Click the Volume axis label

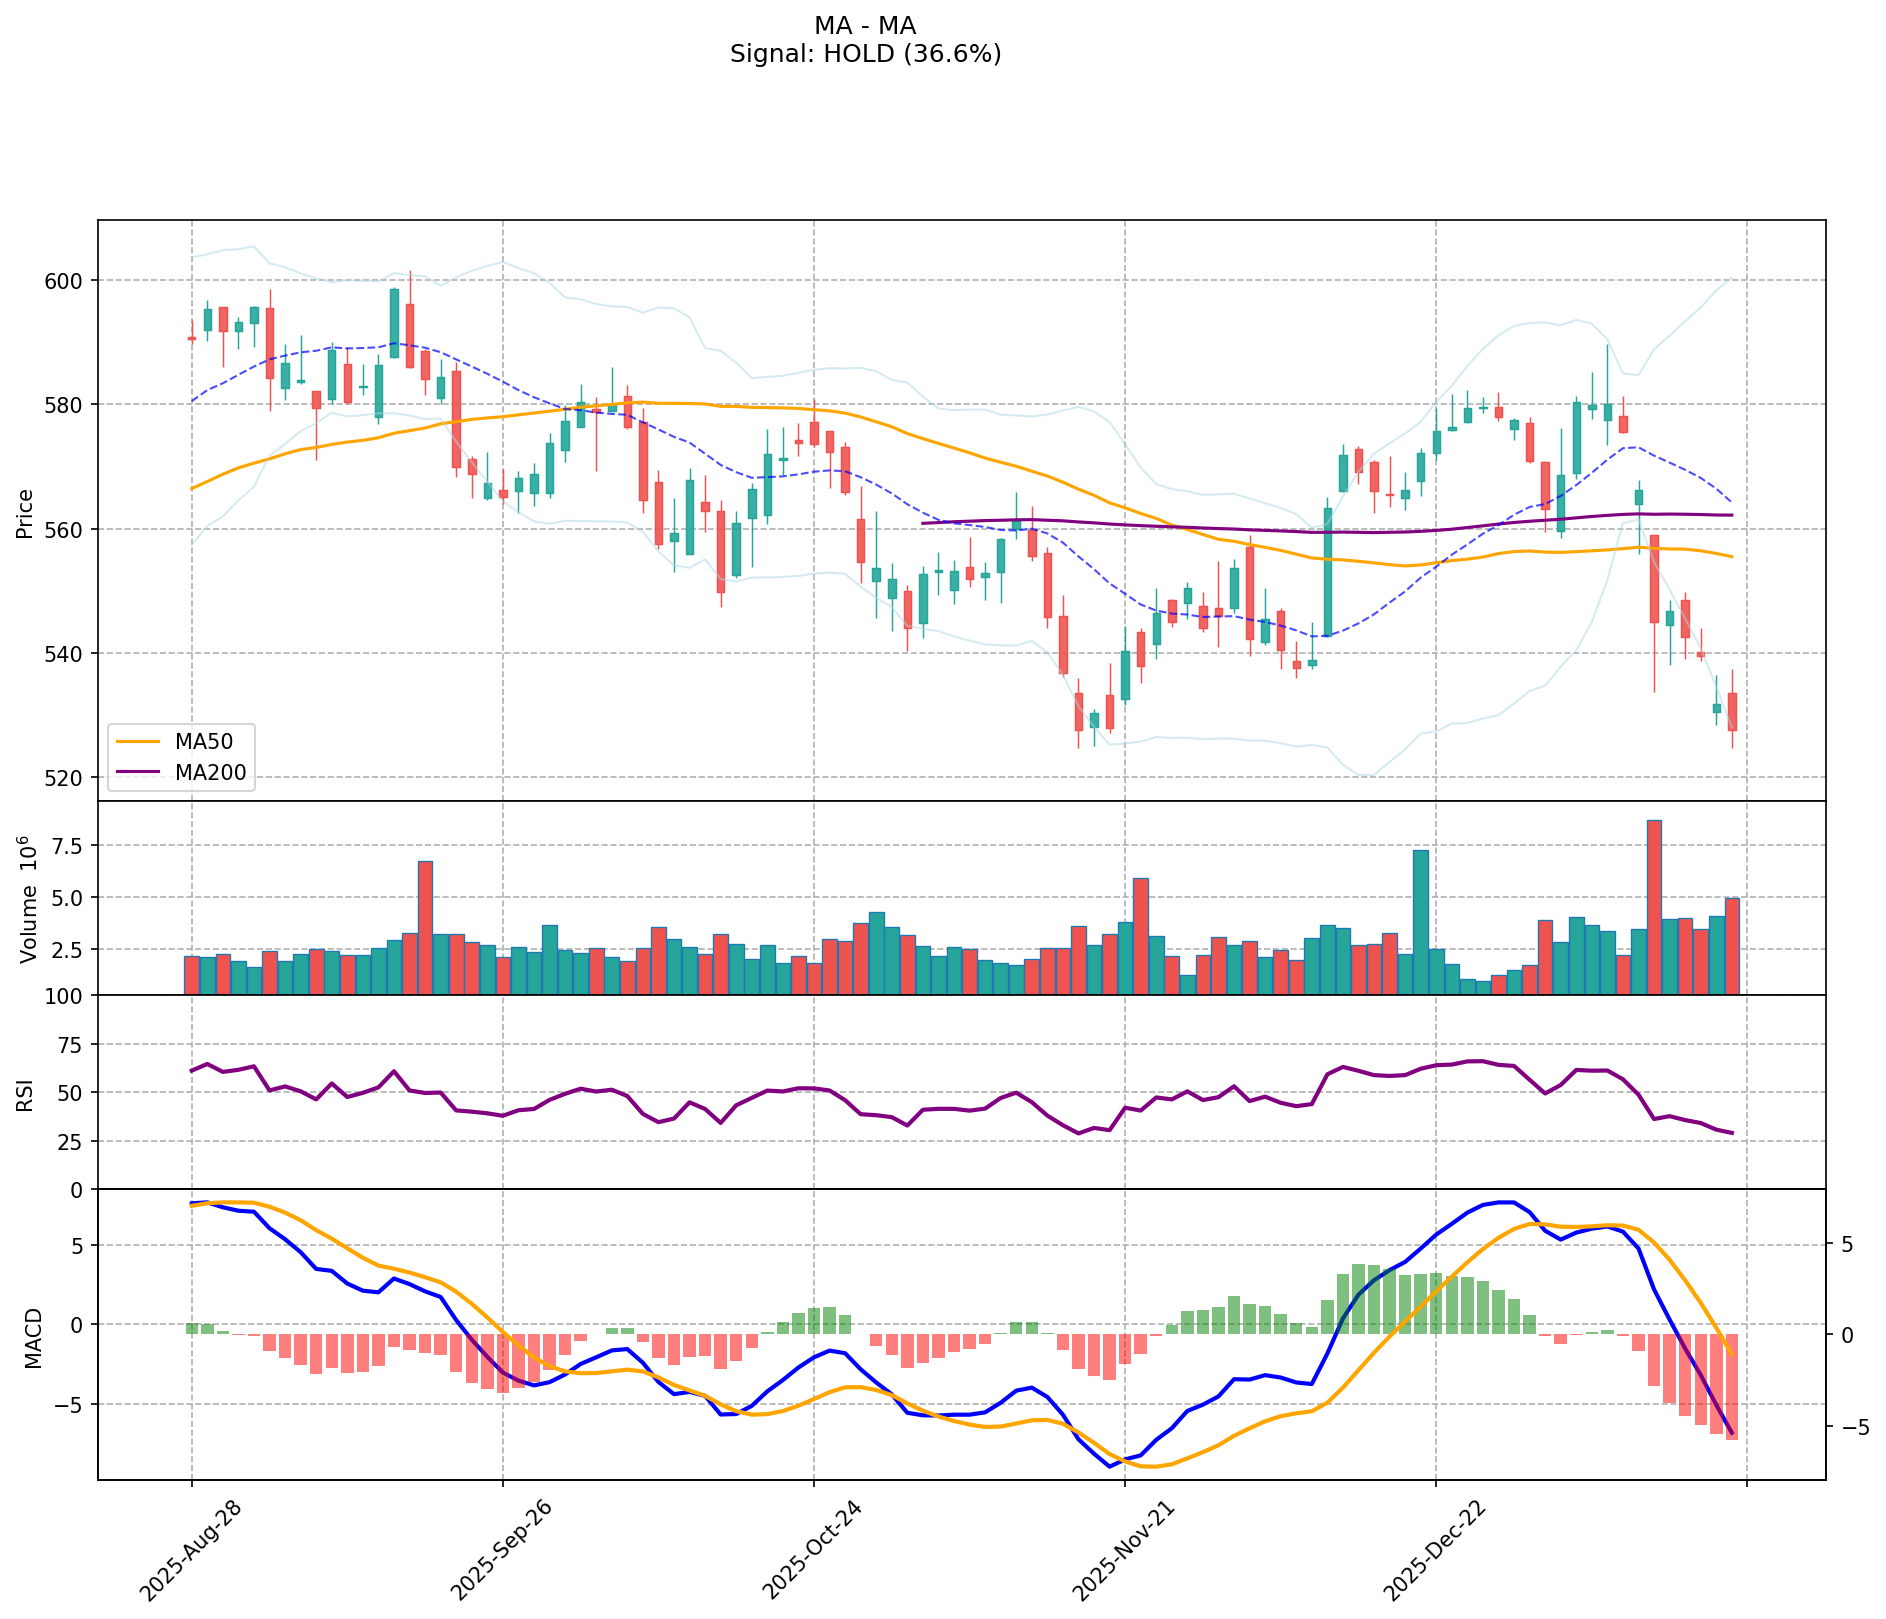click(28, 898)
